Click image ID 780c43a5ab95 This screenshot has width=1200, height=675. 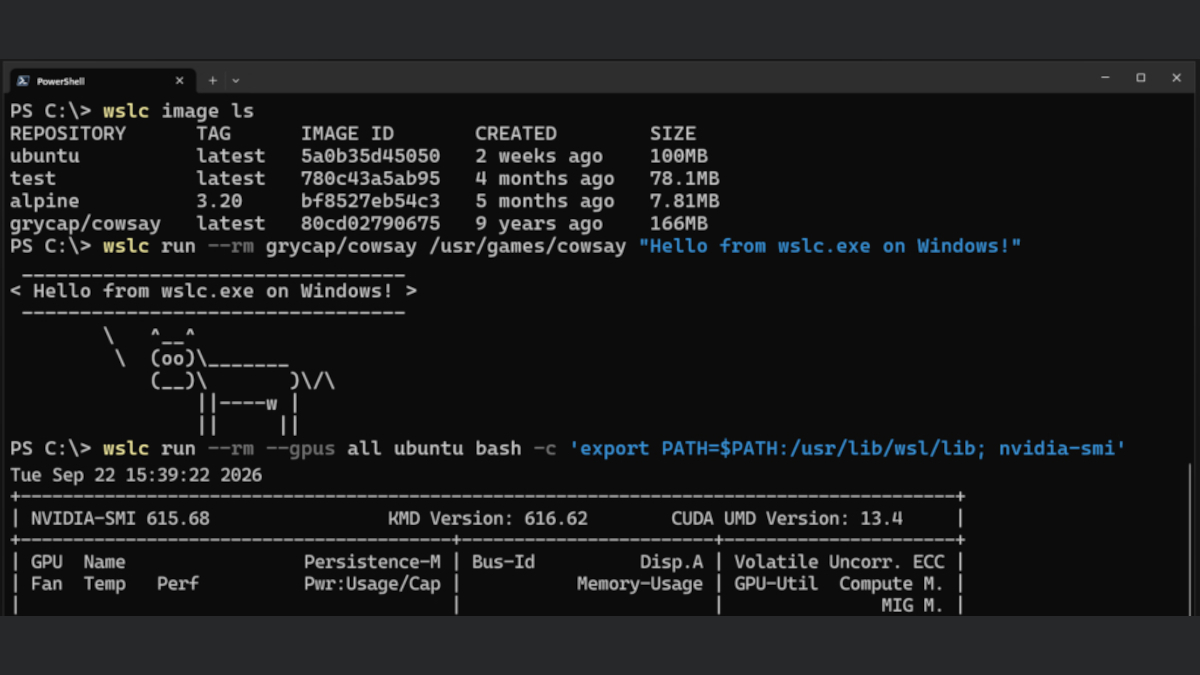pos(370,179)
